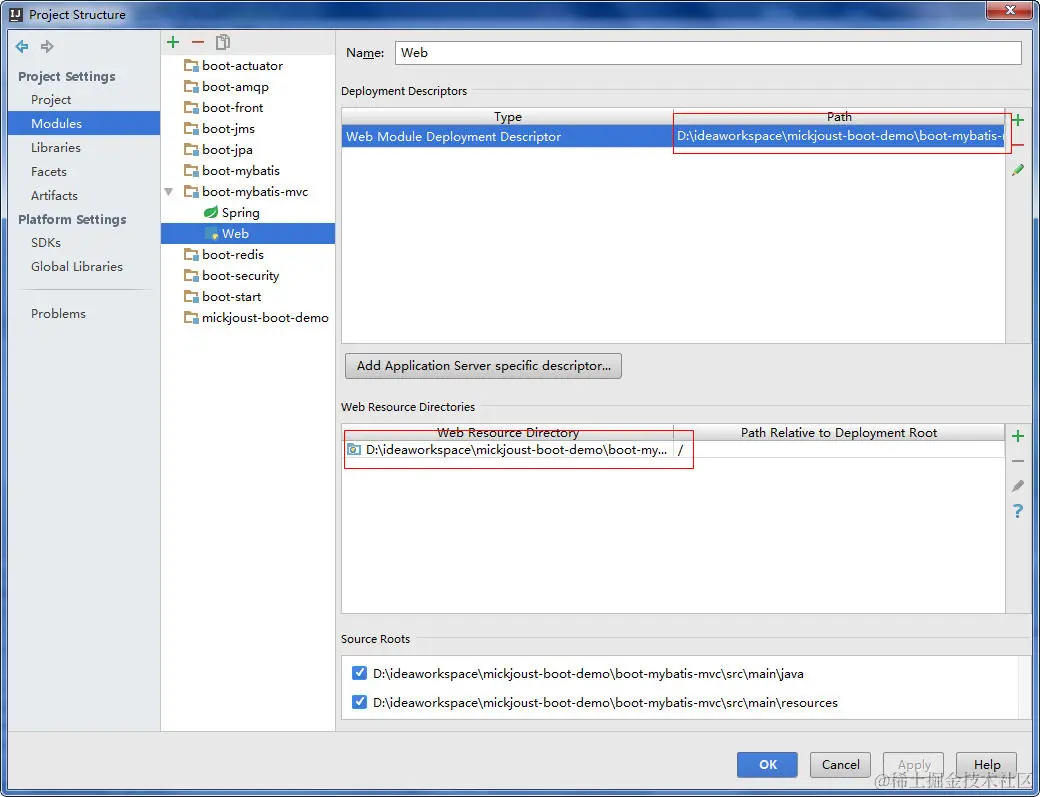
Task: Click the boot-jms module folder icon
Action: (x=191, y=129)
